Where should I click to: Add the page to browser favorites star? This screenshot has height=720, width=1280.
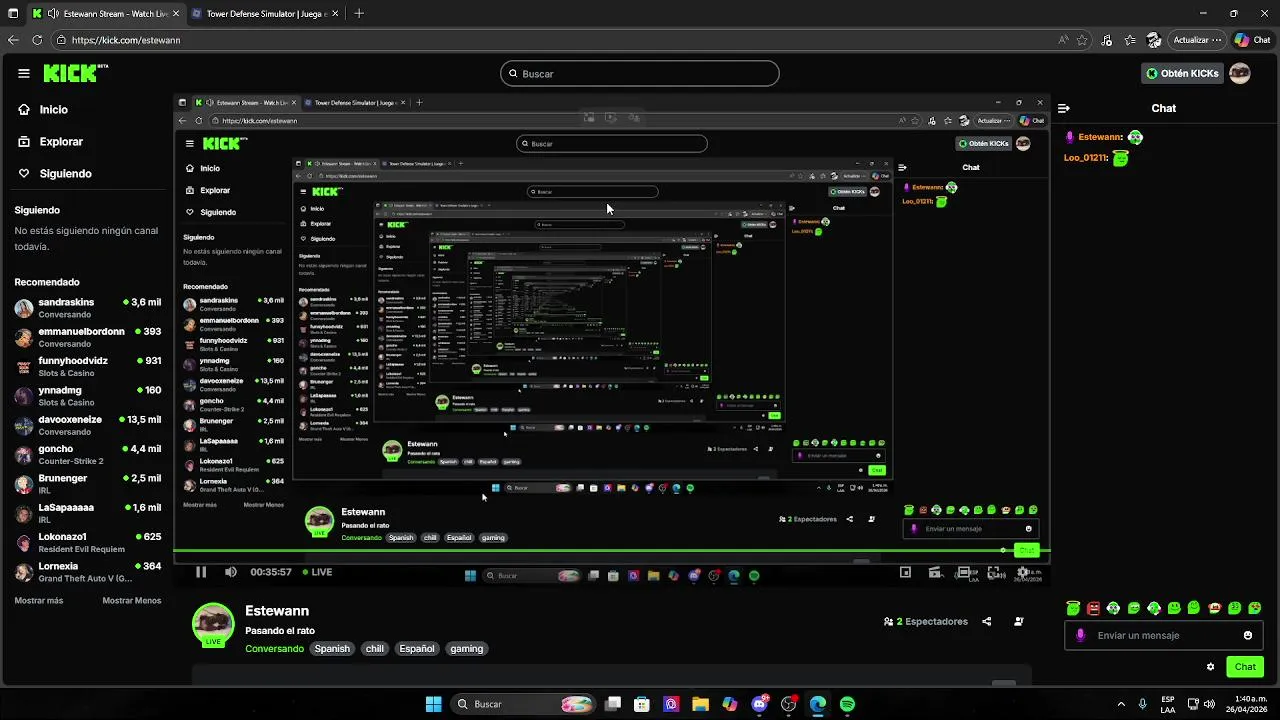(x=1082, y=40)
